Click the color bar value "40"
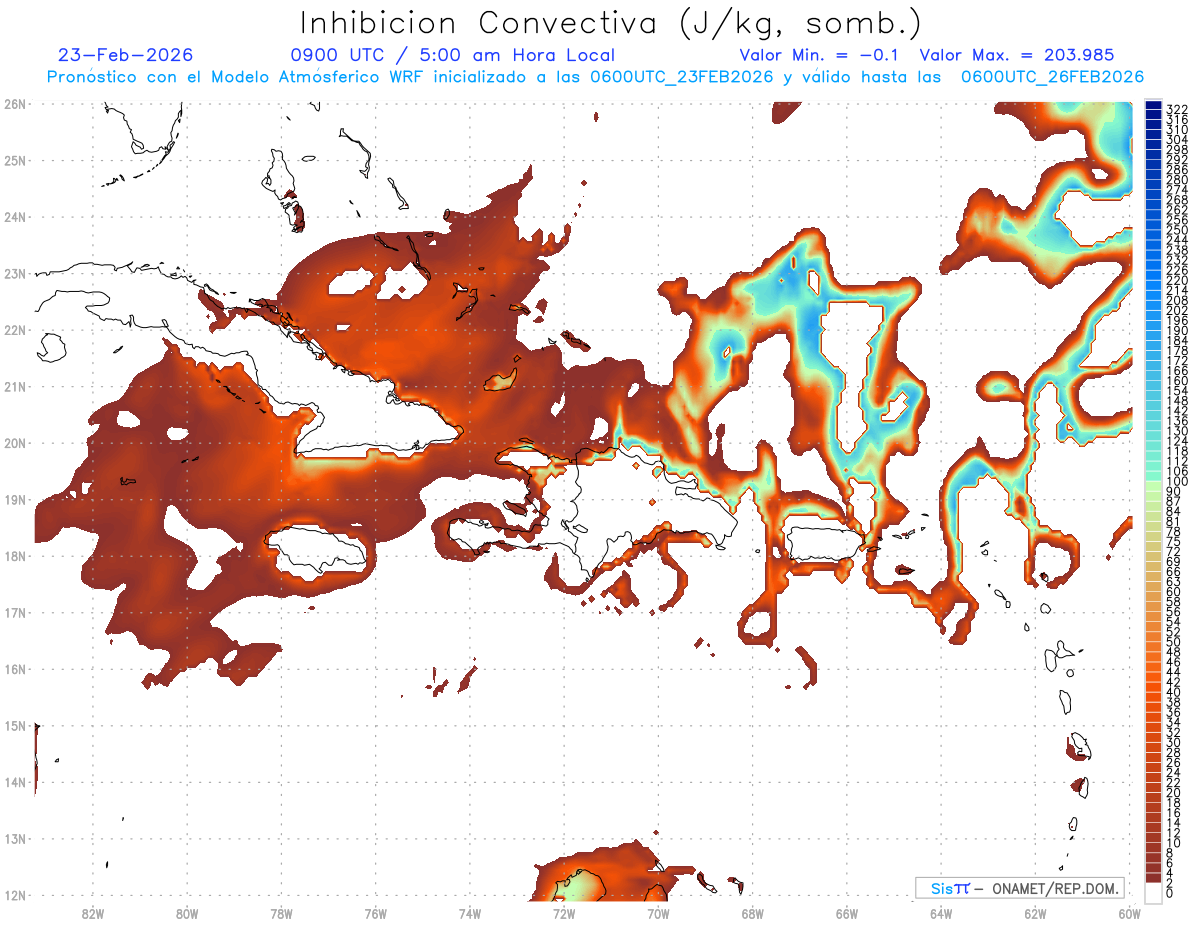This screenshot has width=1200, height=927. tap(1174, 691)
